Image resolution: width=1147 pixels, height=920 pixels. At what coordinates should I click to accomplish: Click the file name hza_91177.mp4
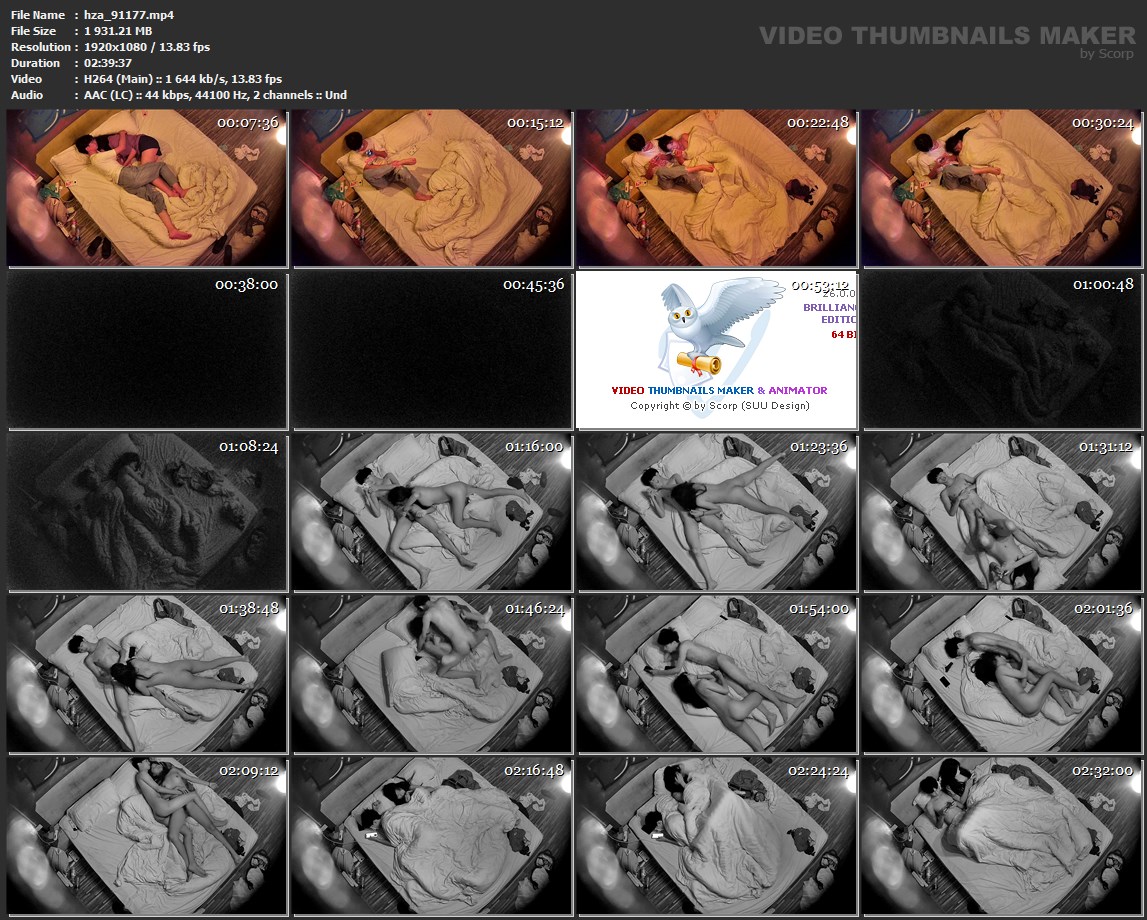tap(129, 15)
